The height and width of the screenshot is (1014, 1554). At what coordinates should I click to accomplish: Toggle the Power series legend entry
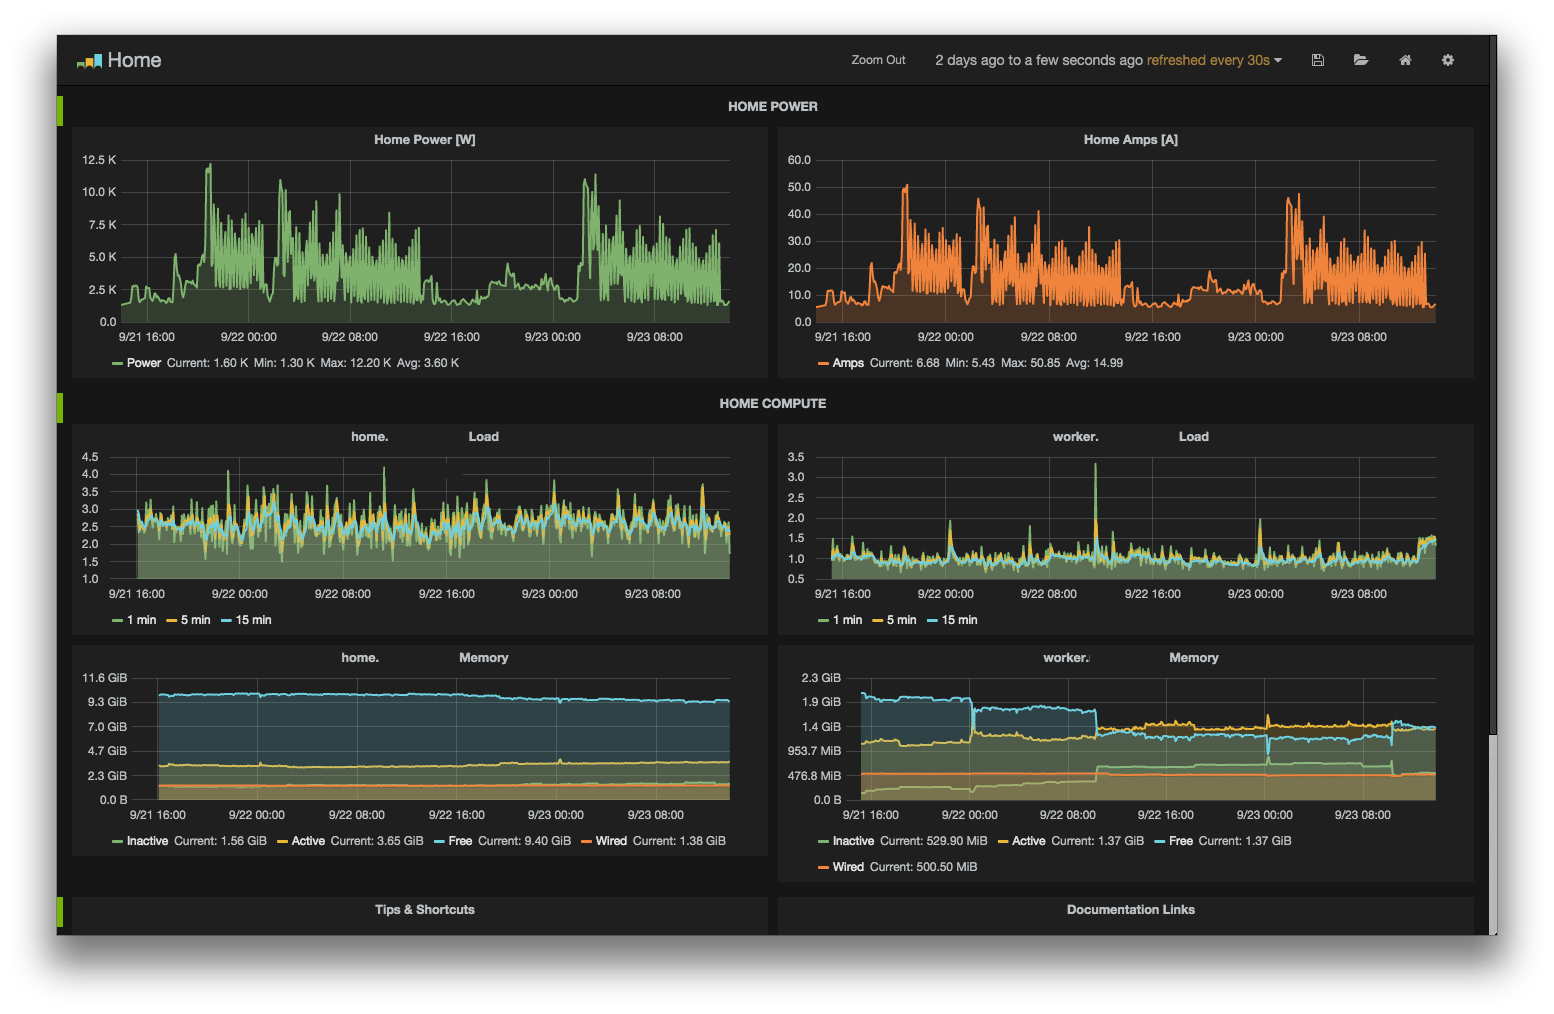tap(143, 363)
